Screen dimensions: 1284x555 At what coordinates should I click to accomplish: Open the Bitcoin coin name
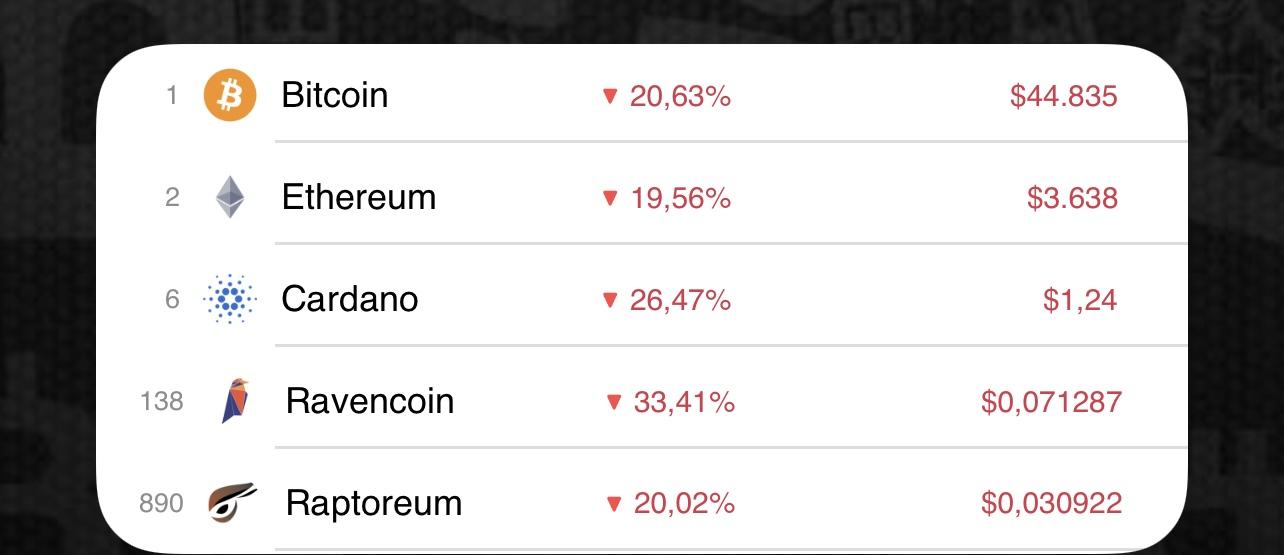coord(335,96)
